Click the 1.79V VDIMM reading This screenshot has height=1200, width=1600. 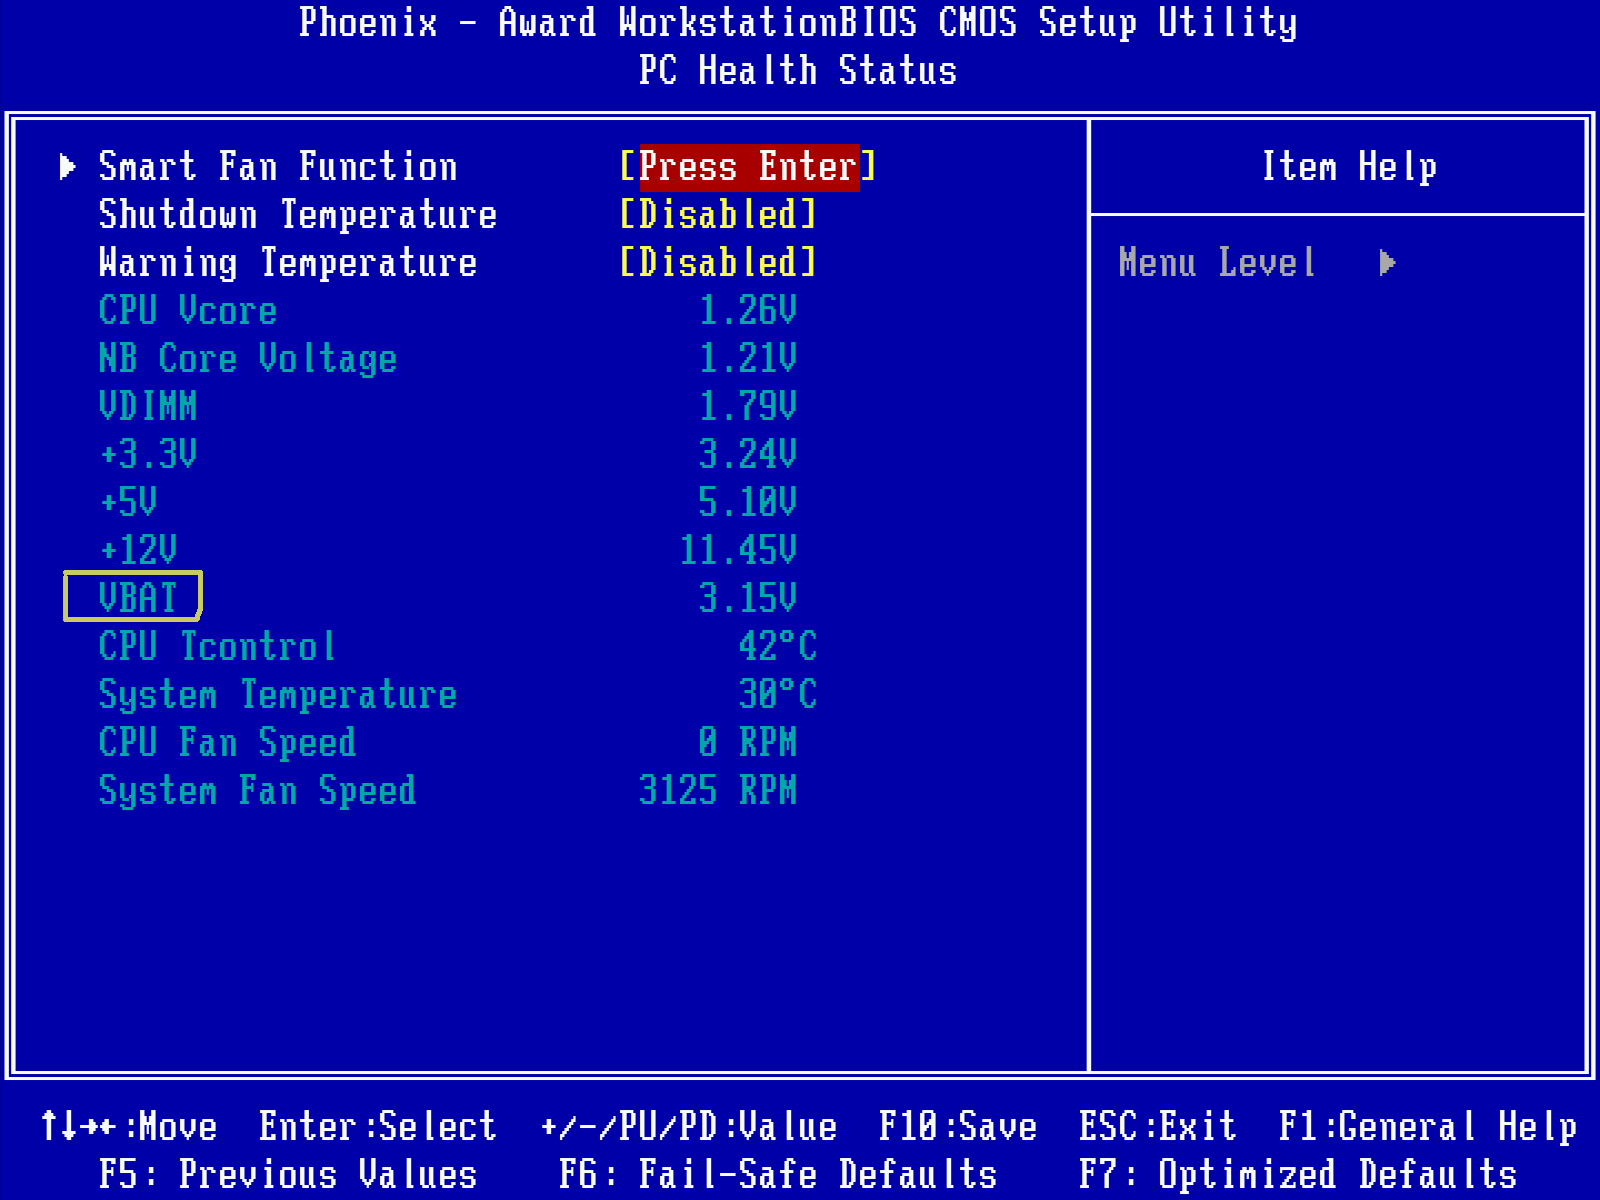click(x=748, y=406)
